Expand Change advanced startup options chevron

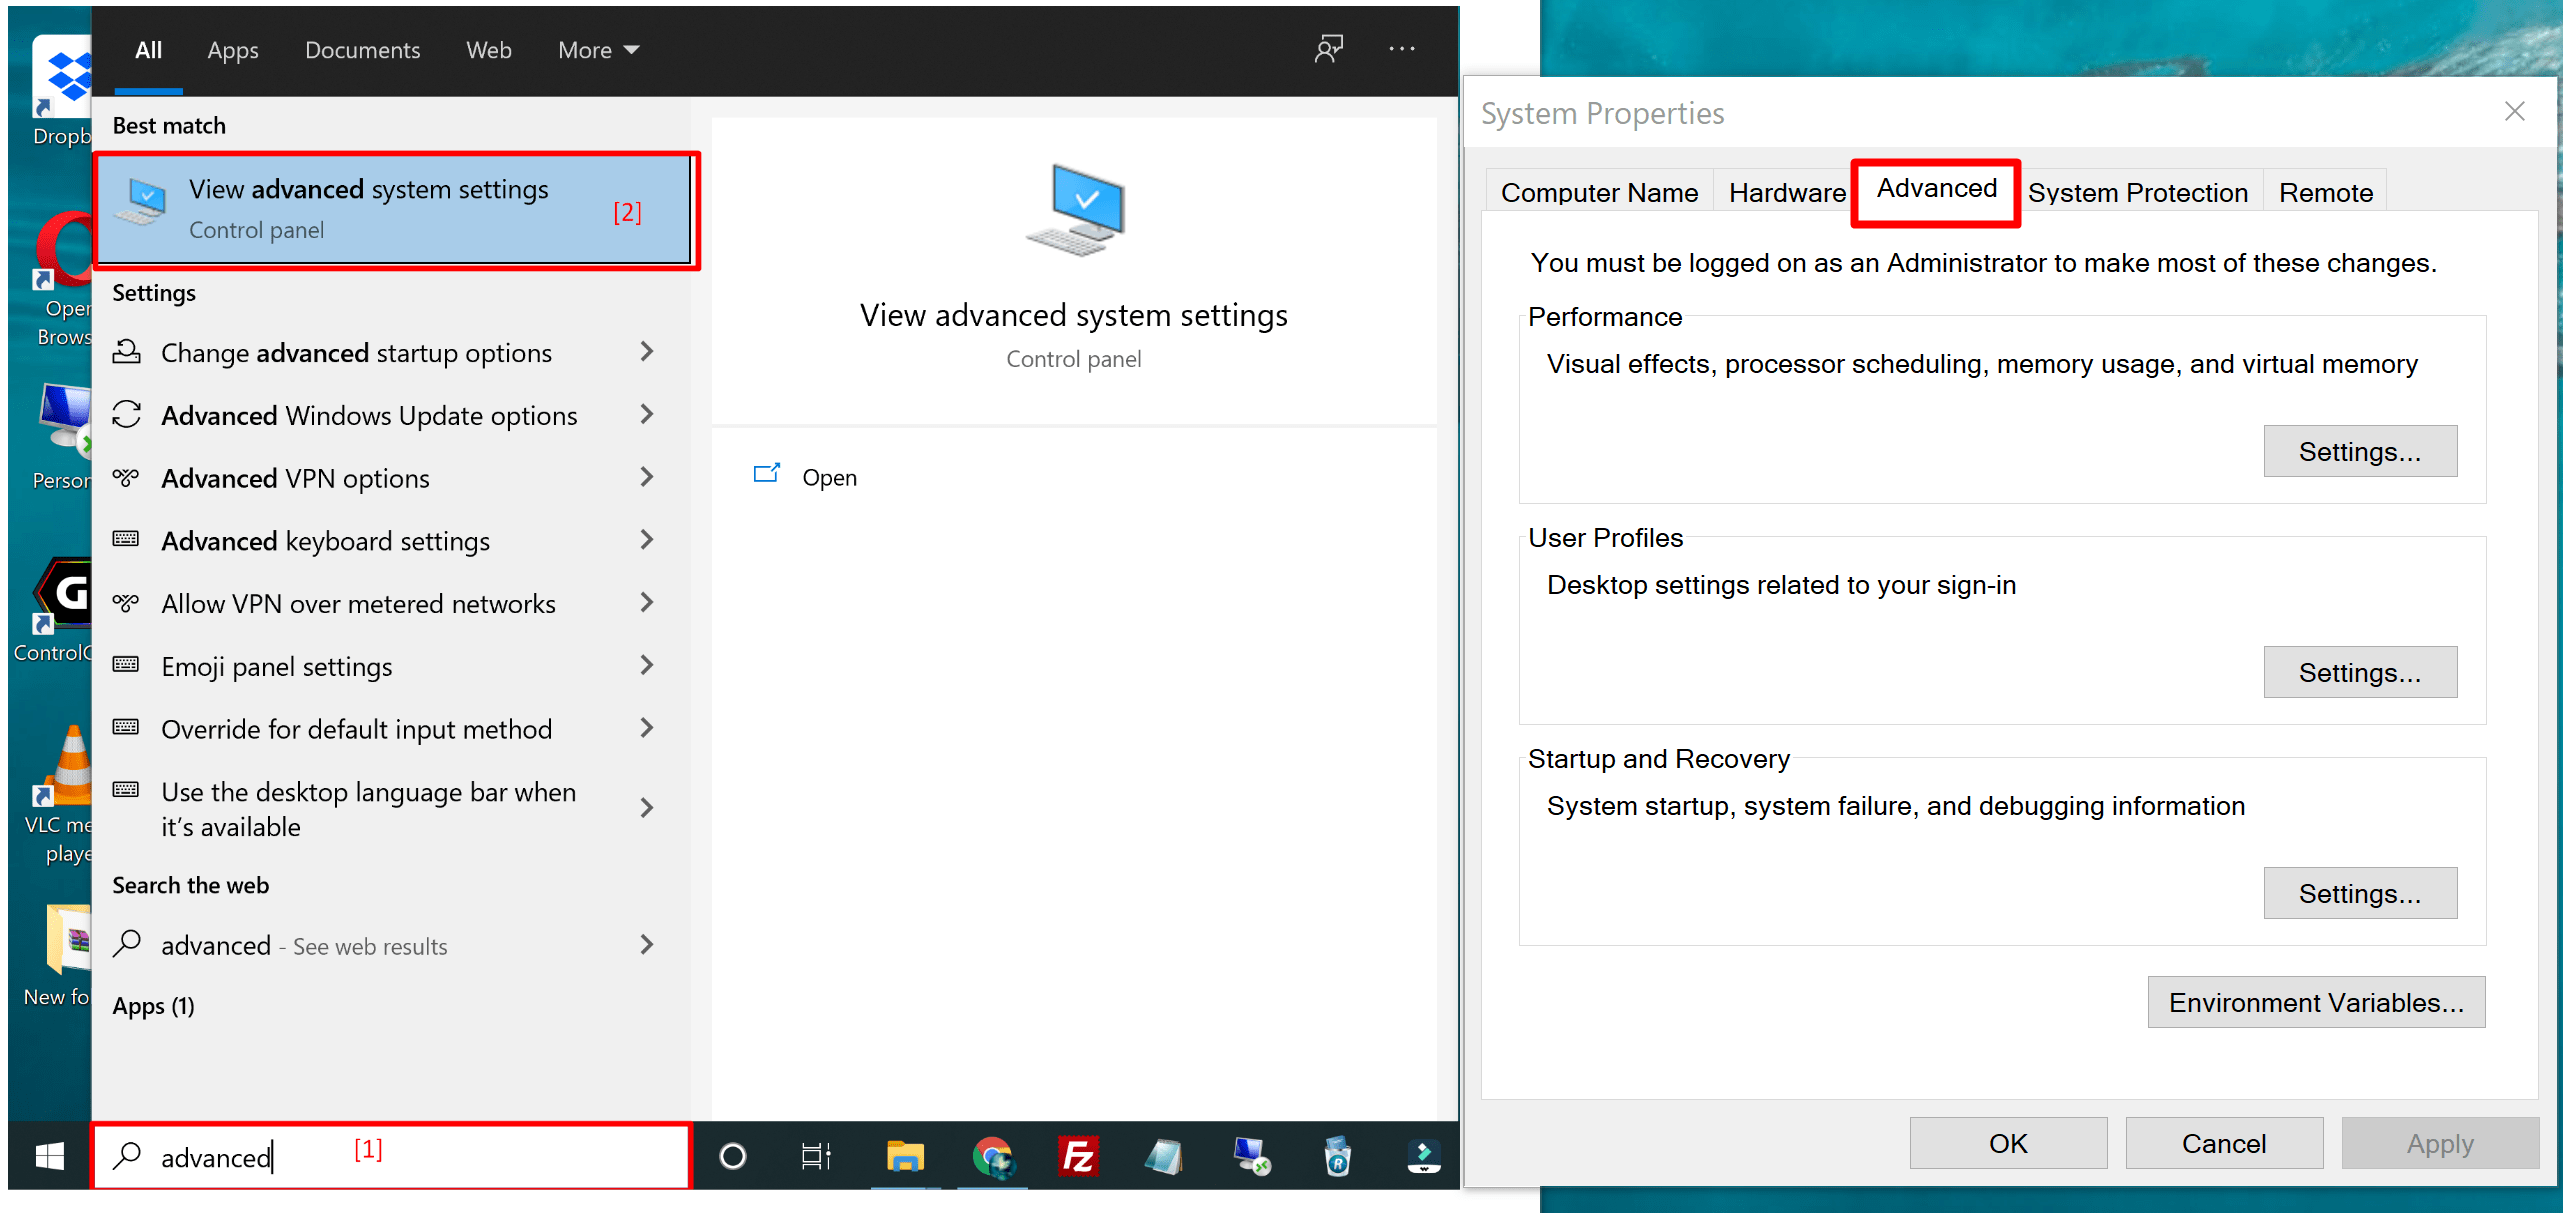pyautogui.click(x=646, y=352)
